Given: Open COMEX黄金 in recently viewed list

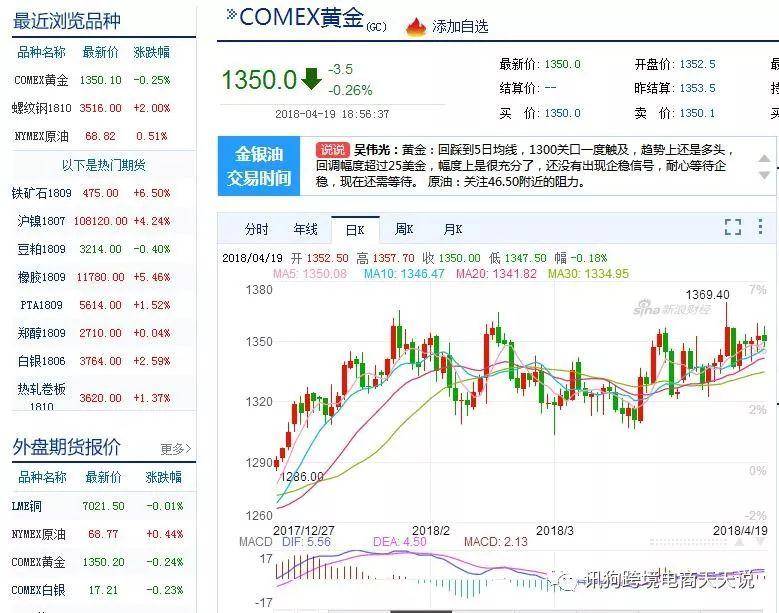Looking at the screenshot, I should pos(41,80).
